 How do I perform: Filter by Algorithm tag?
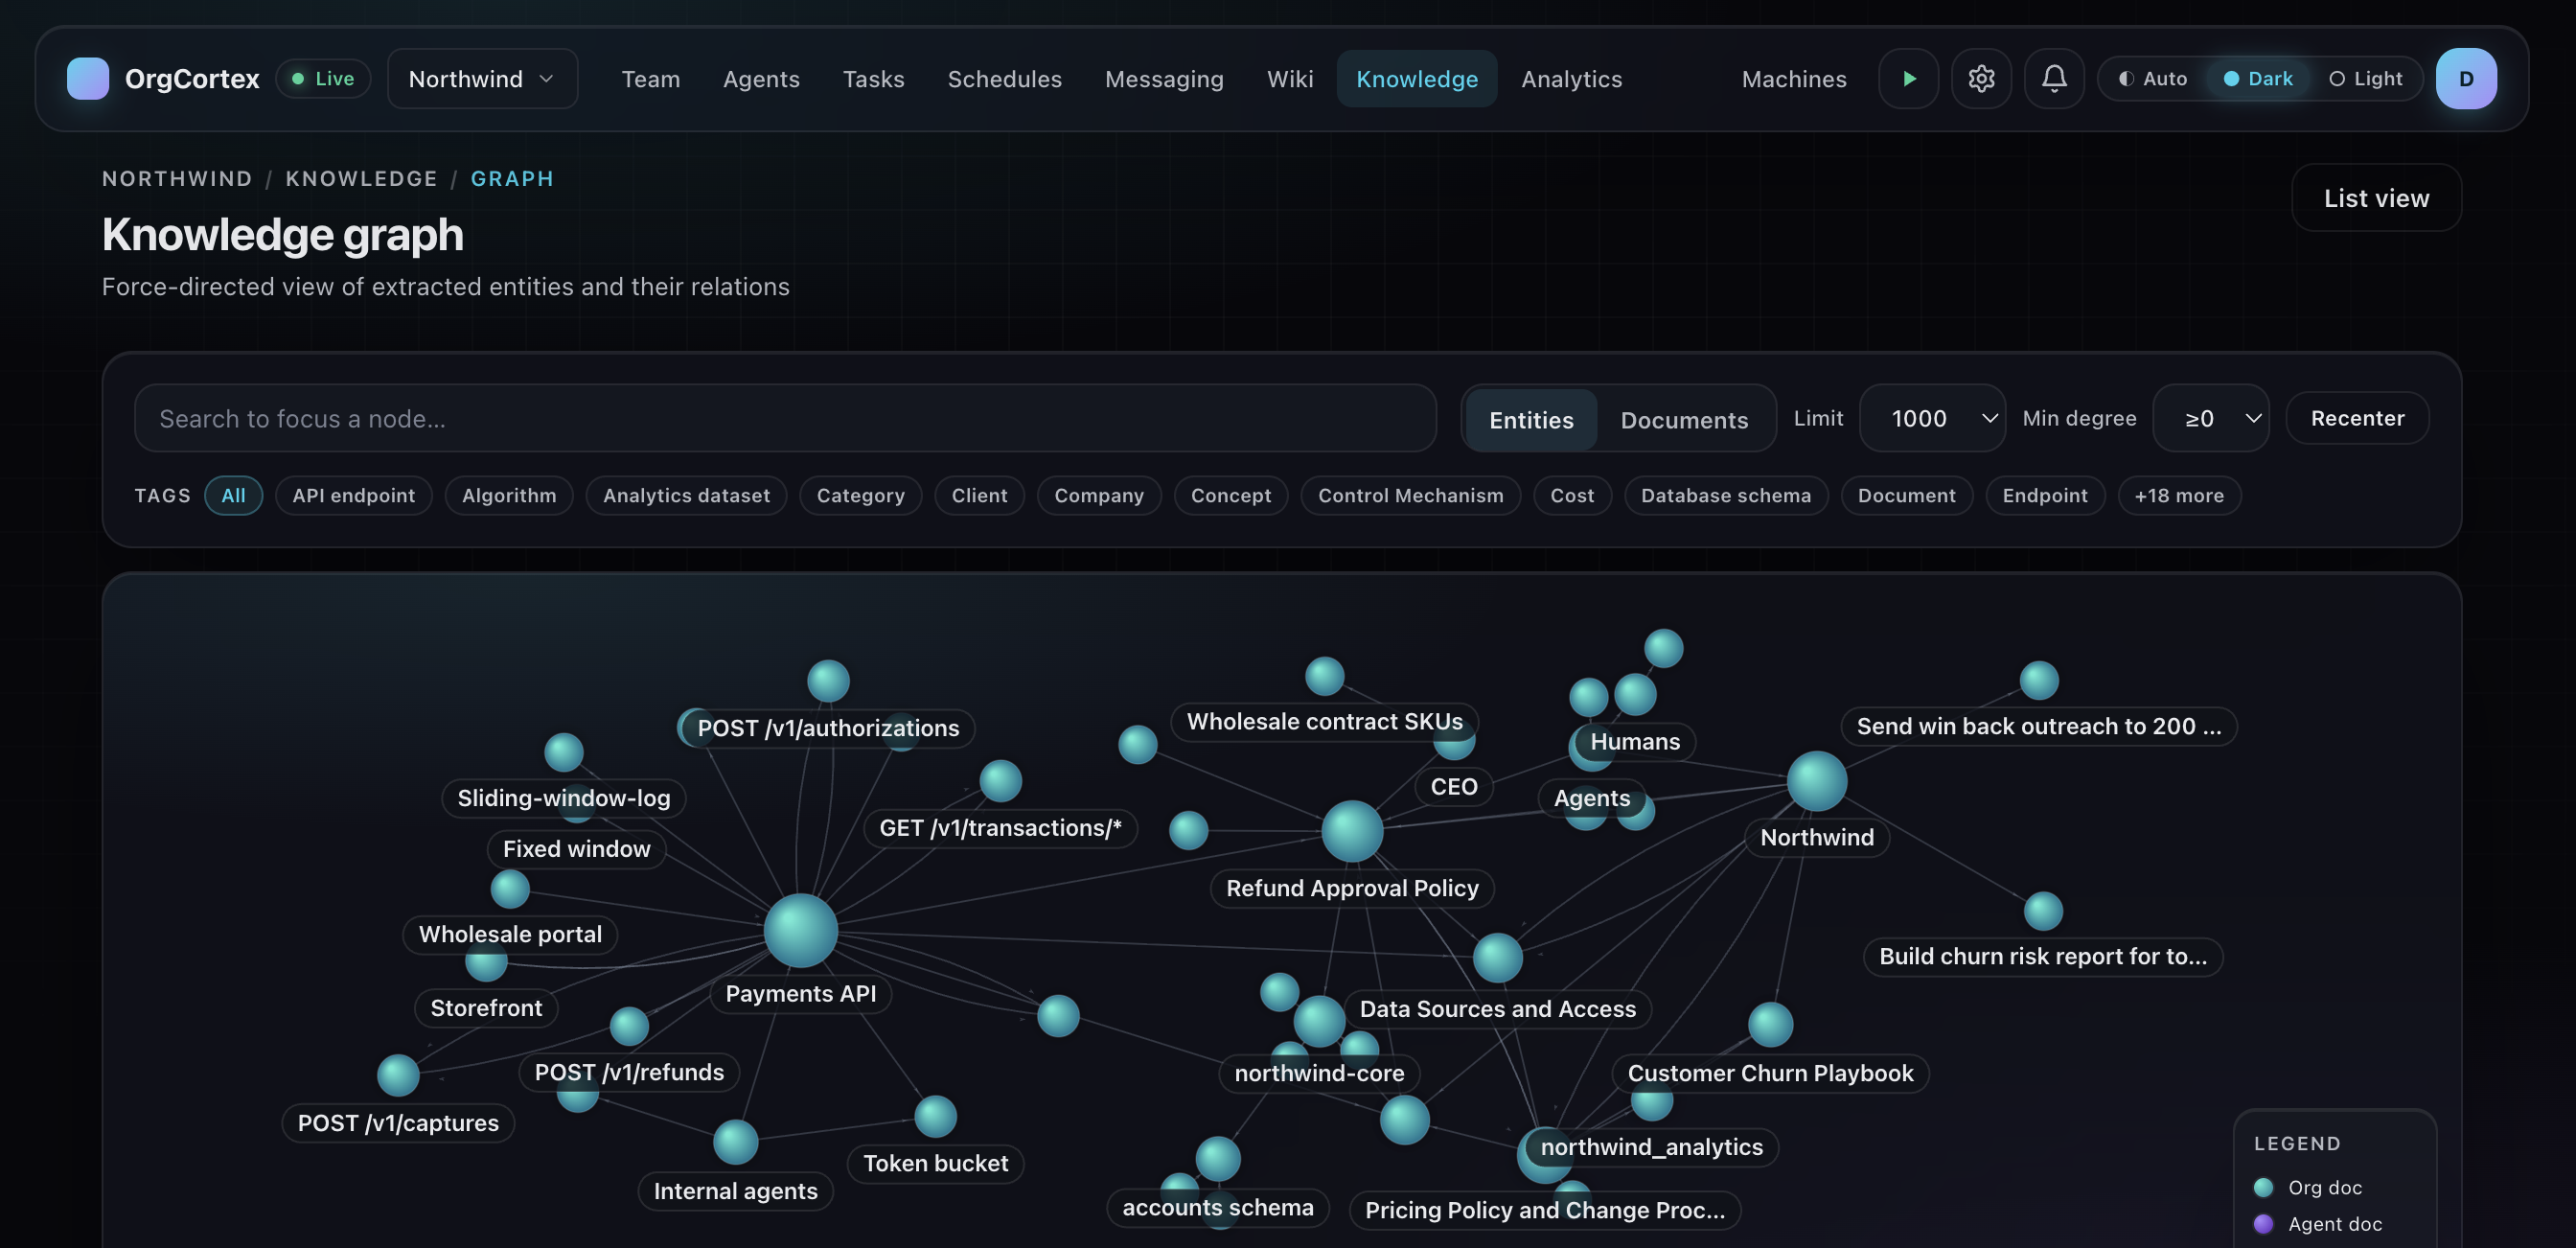(509, 495)
